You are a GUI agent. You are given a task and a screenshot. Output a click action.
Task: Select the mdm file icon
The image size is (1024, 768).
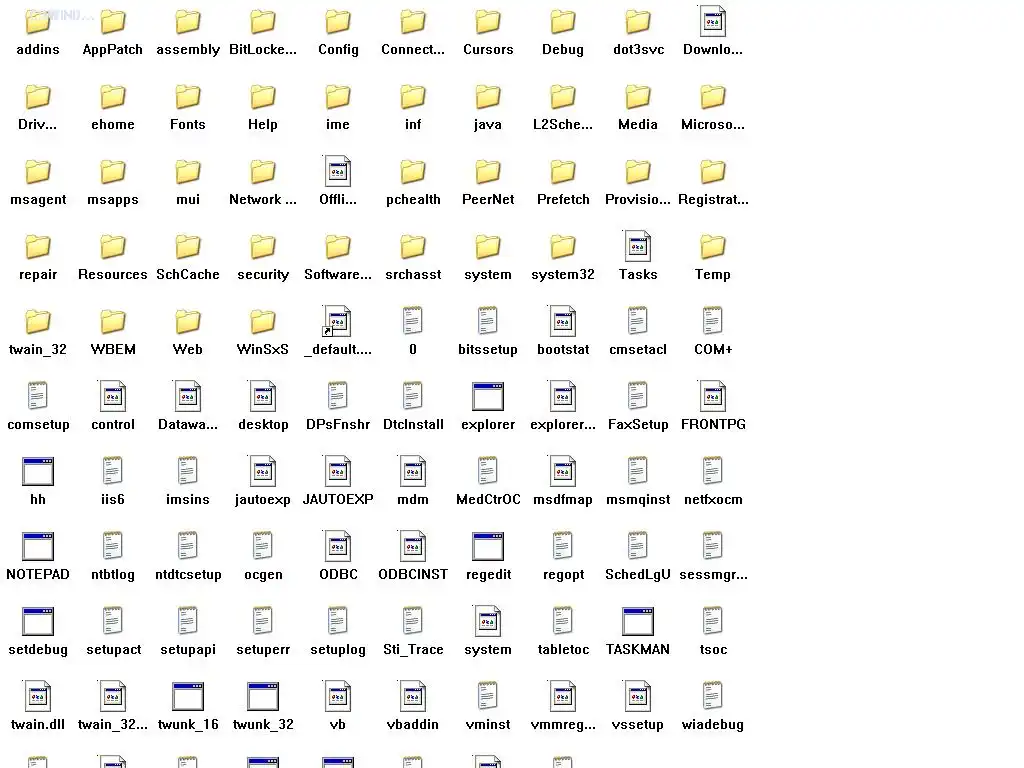click(413, 472)
